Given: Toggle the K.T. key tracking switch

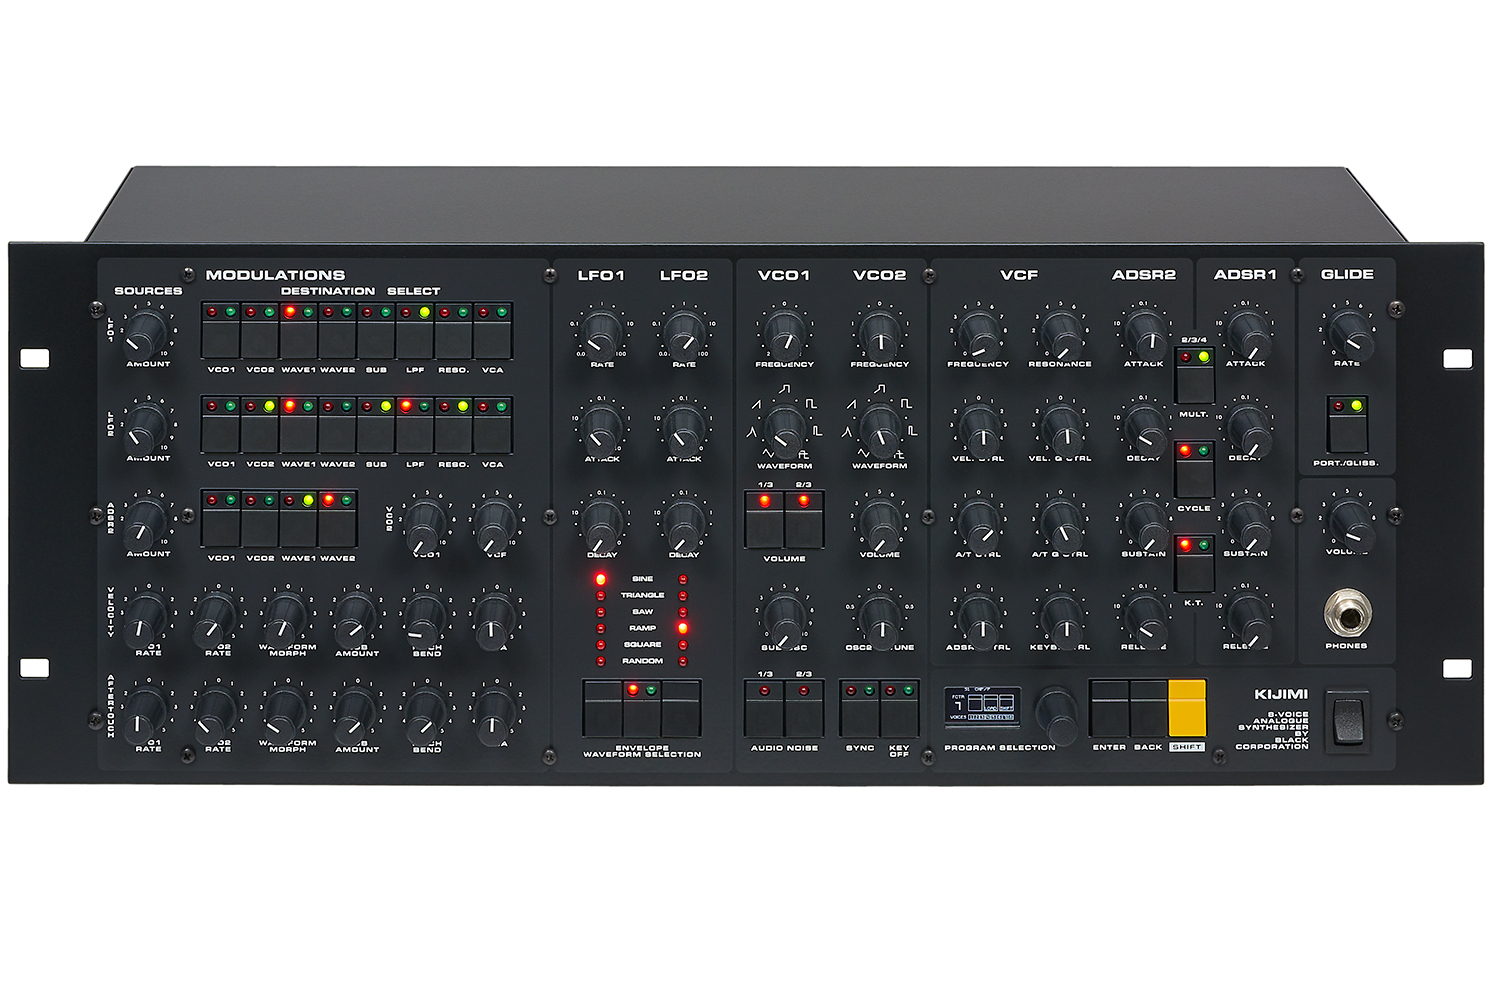Looking at the screenshot, I should pos(1193,571).
